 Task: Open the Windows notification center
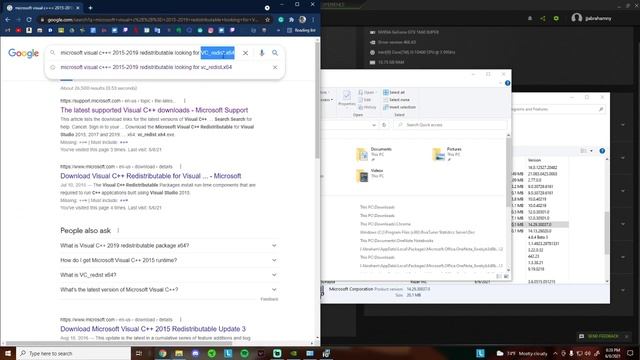(630, 353)
